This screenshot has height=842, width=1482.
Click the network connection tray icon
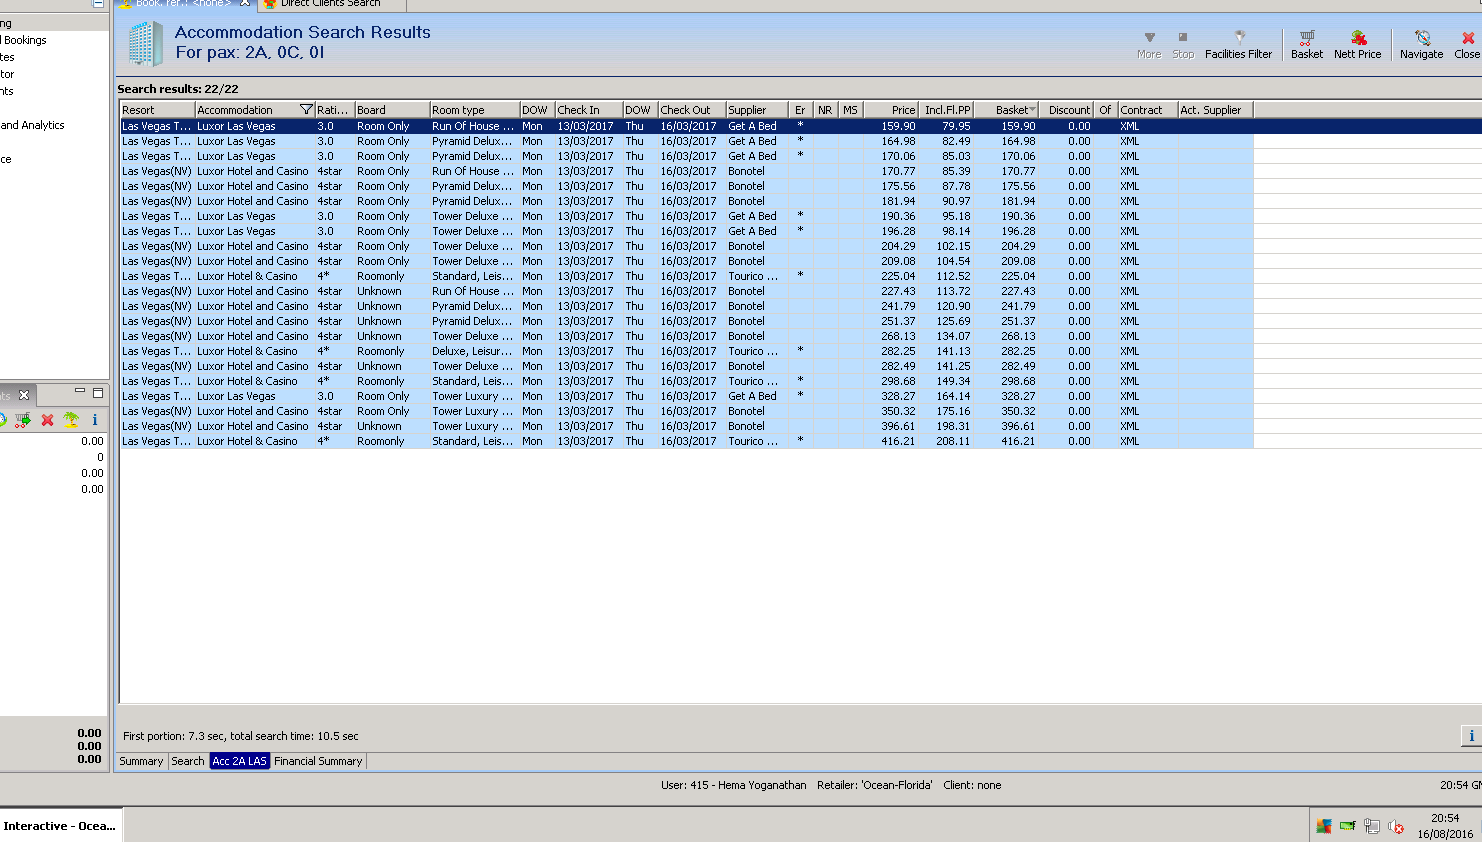point(1372,826)
